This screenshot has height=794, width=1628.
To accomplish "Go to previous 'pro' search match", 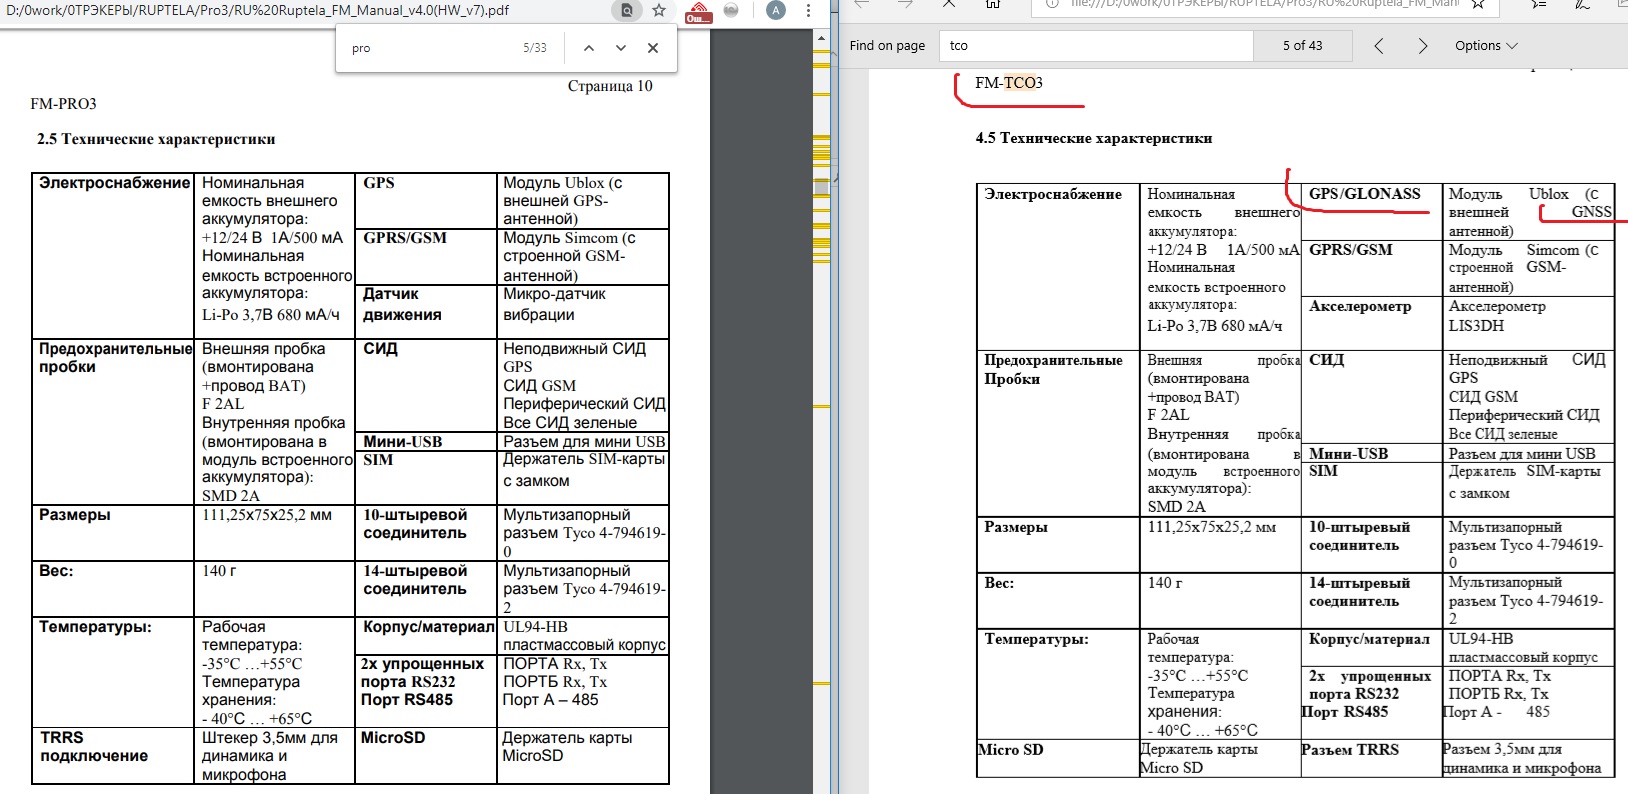I will [589, 48].
